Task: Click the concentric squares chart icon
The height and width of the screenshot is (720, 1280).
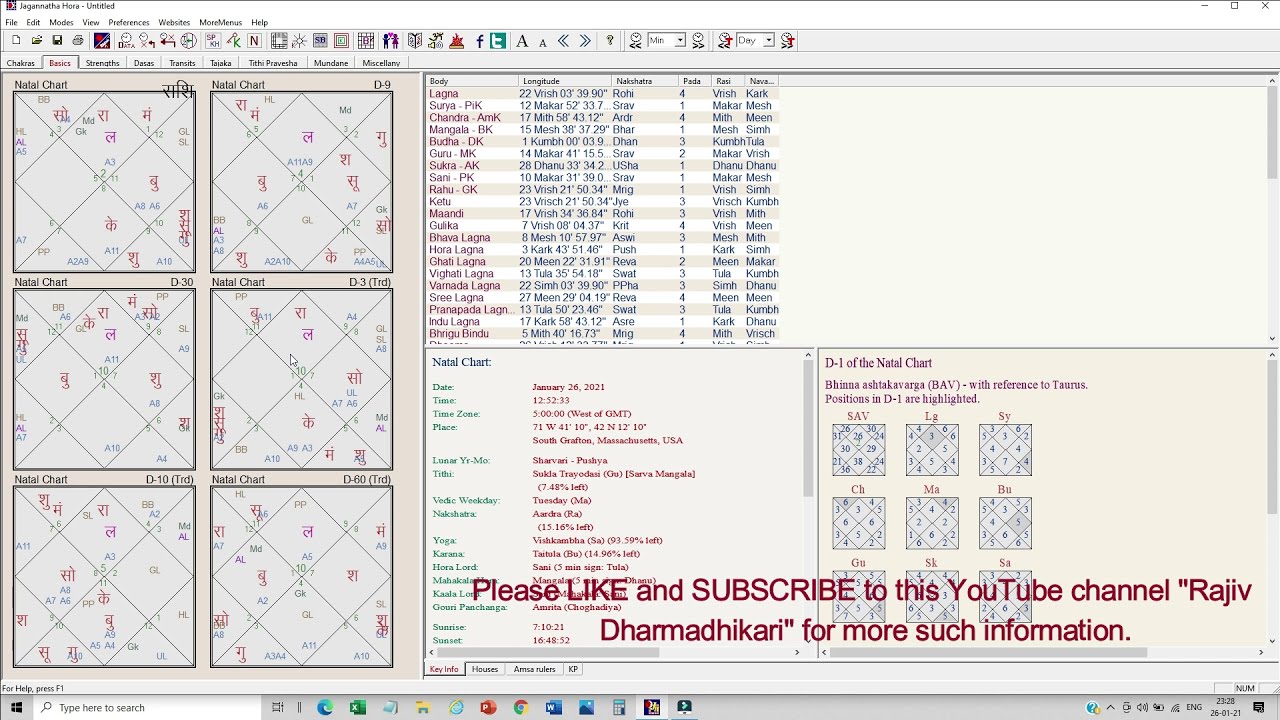Action: (342, 41)
